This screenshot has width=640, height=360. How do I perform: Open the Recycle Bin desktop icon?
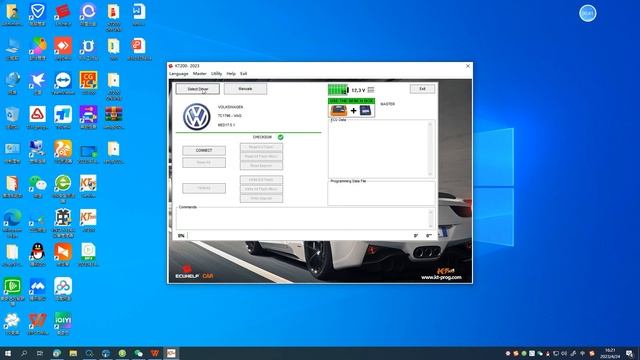(x=12, y=118)
